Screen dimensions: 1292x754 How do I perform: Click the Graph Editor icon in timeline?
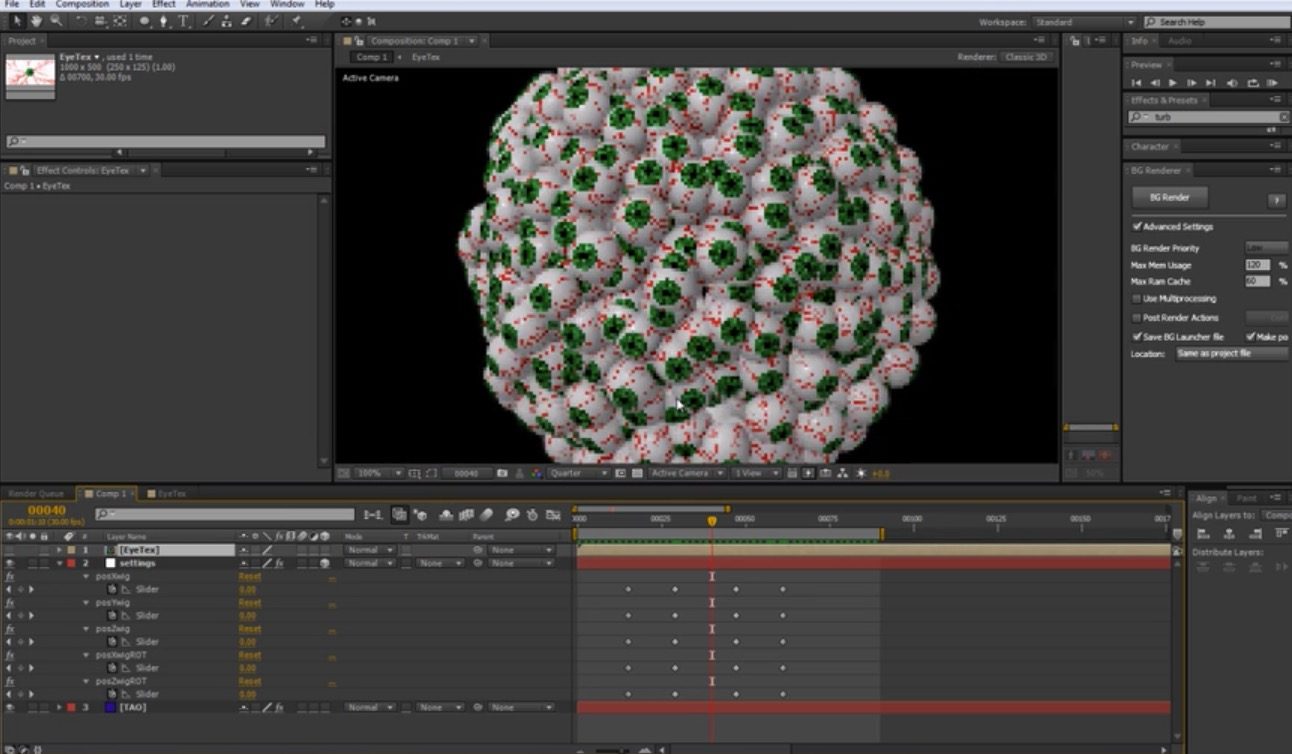click(x=553, y=515)
